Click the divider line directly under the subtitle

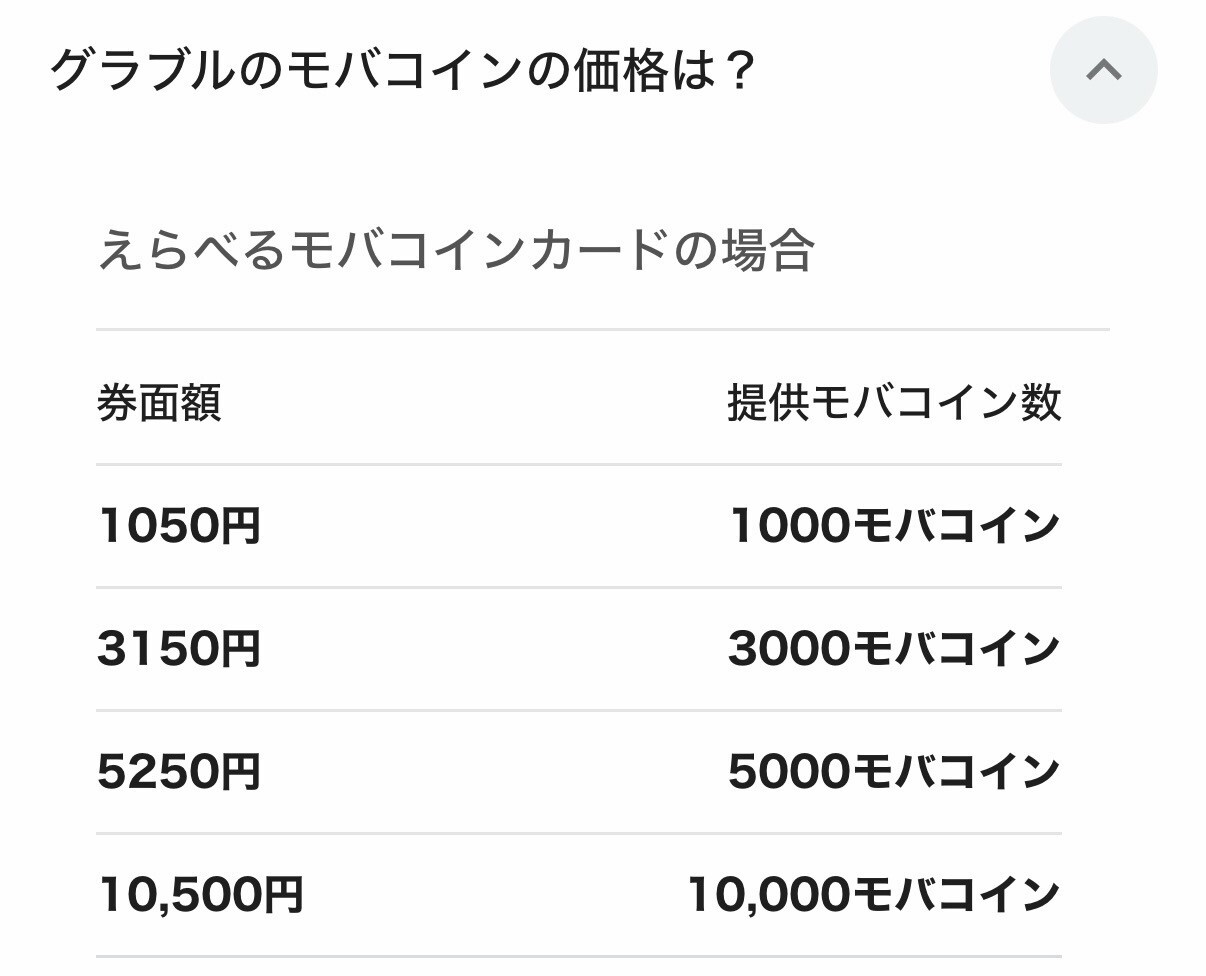coord(602,329)
